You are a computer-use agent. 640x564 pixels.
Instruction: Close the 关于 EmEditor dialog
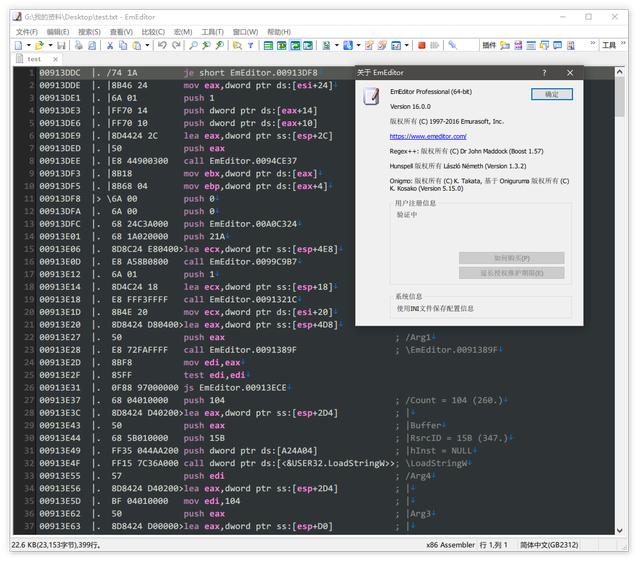[x=570, y=73]
